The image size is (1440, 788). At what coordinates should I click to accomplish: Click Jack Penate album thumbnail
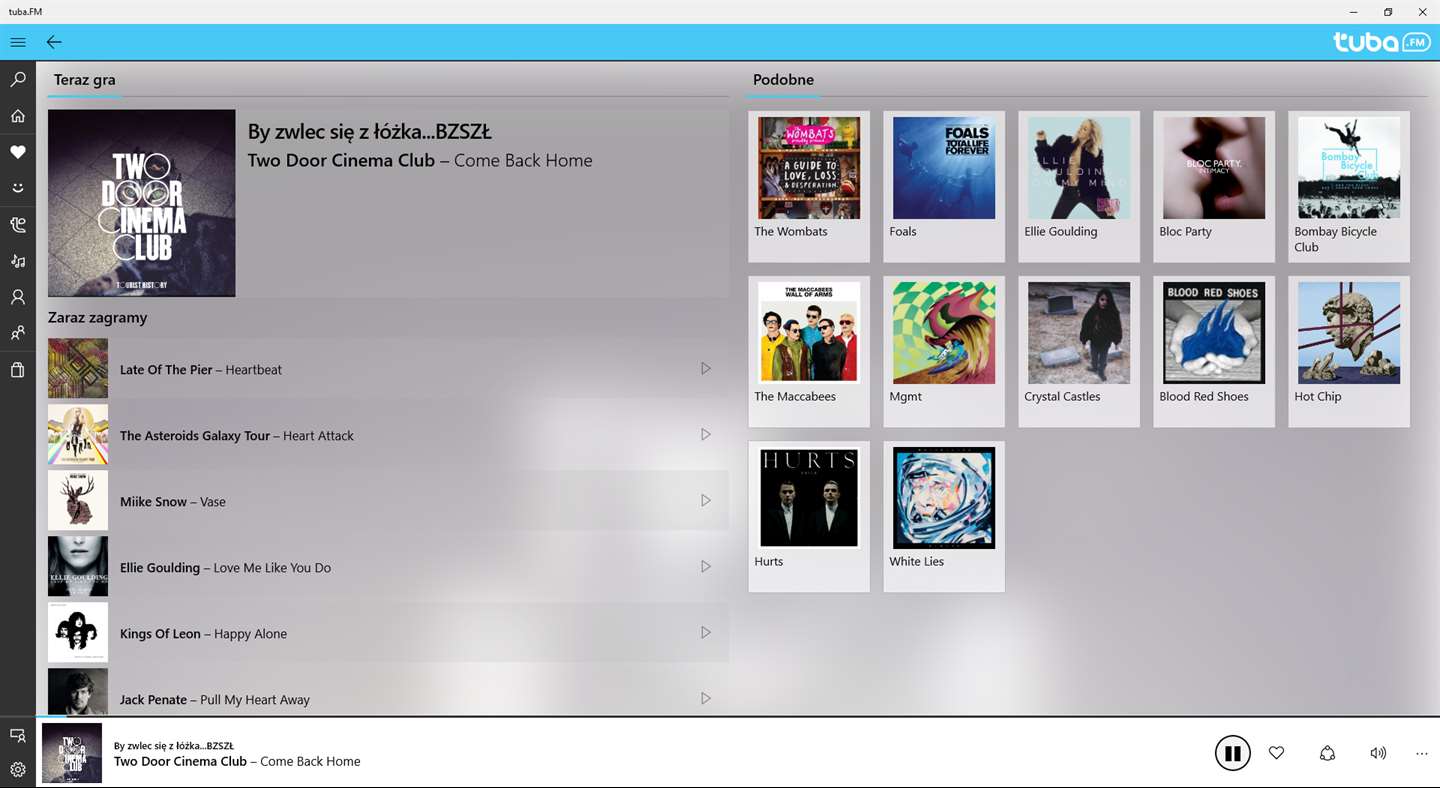[x=78, y=692]
